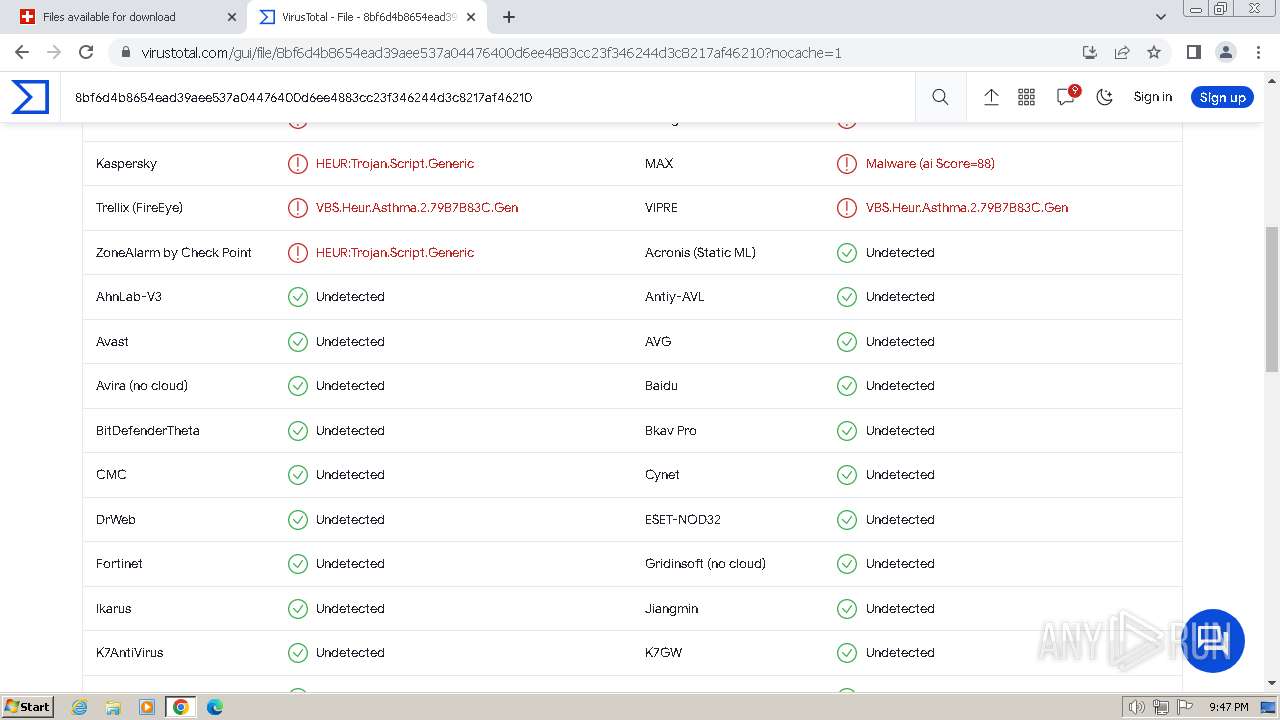The width and height of the screenshot is (1280, 720).
Task: Open the browser side panel icon
Action: point(1193,52)
